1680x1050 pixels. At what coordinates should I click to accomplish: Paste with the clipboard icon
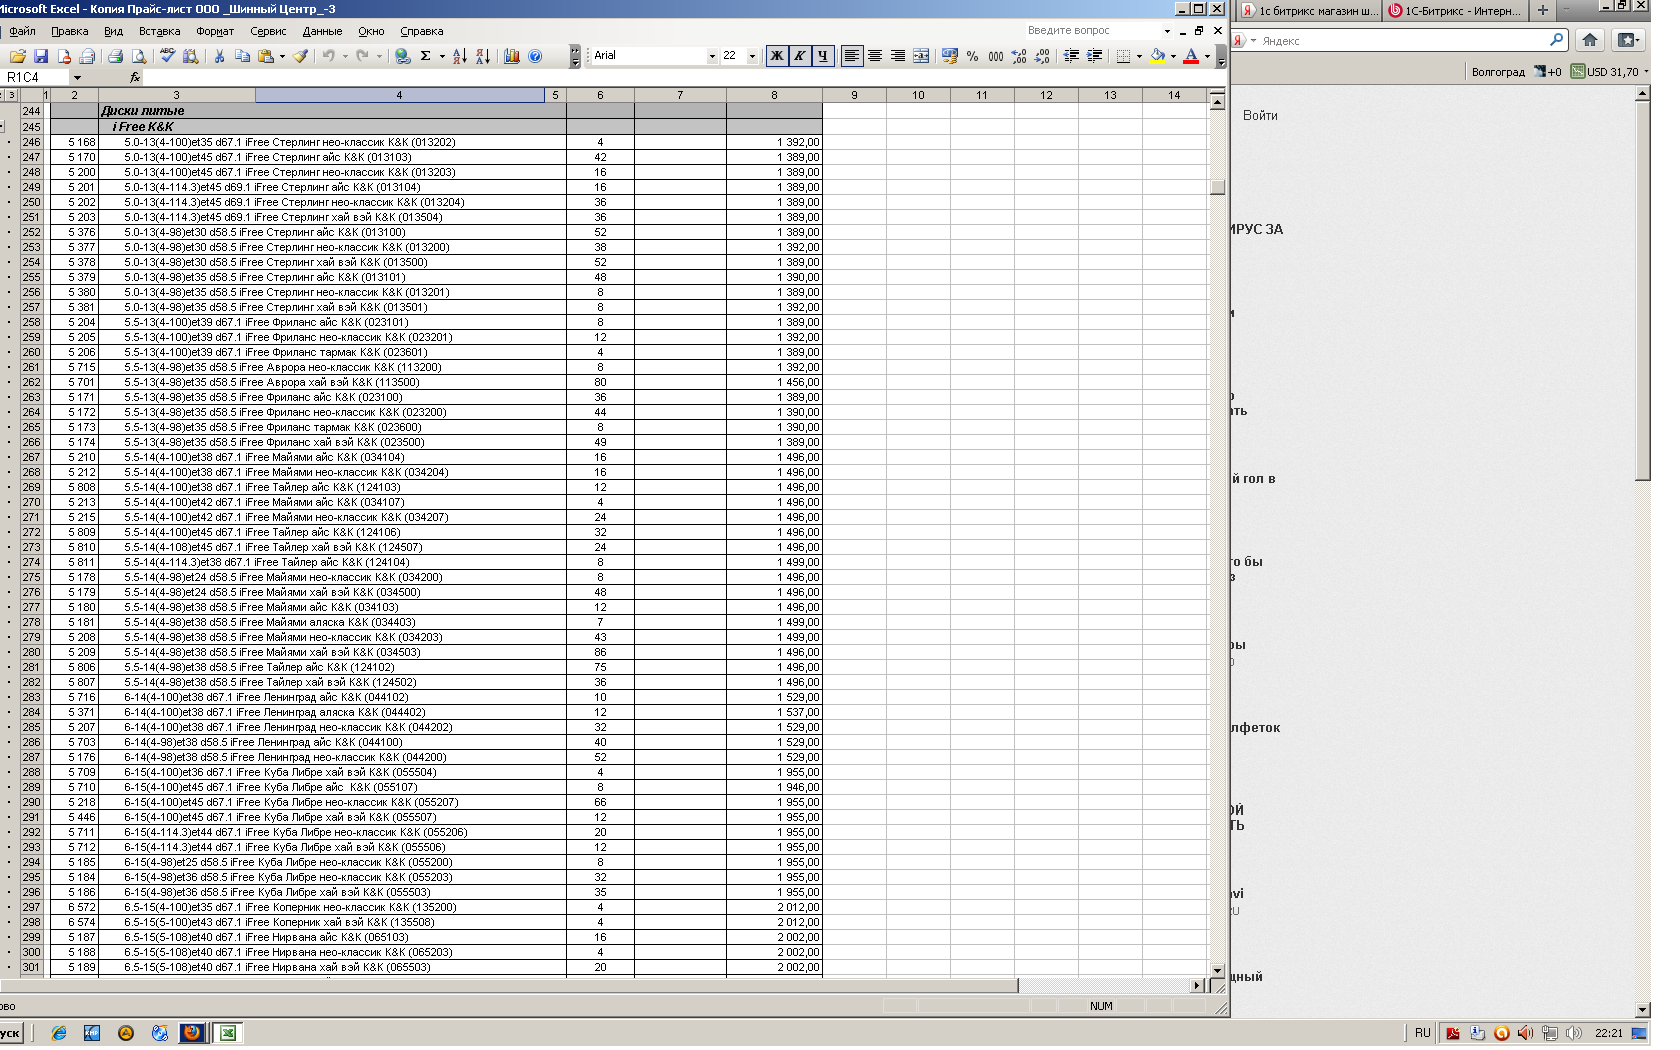(265, 56)
